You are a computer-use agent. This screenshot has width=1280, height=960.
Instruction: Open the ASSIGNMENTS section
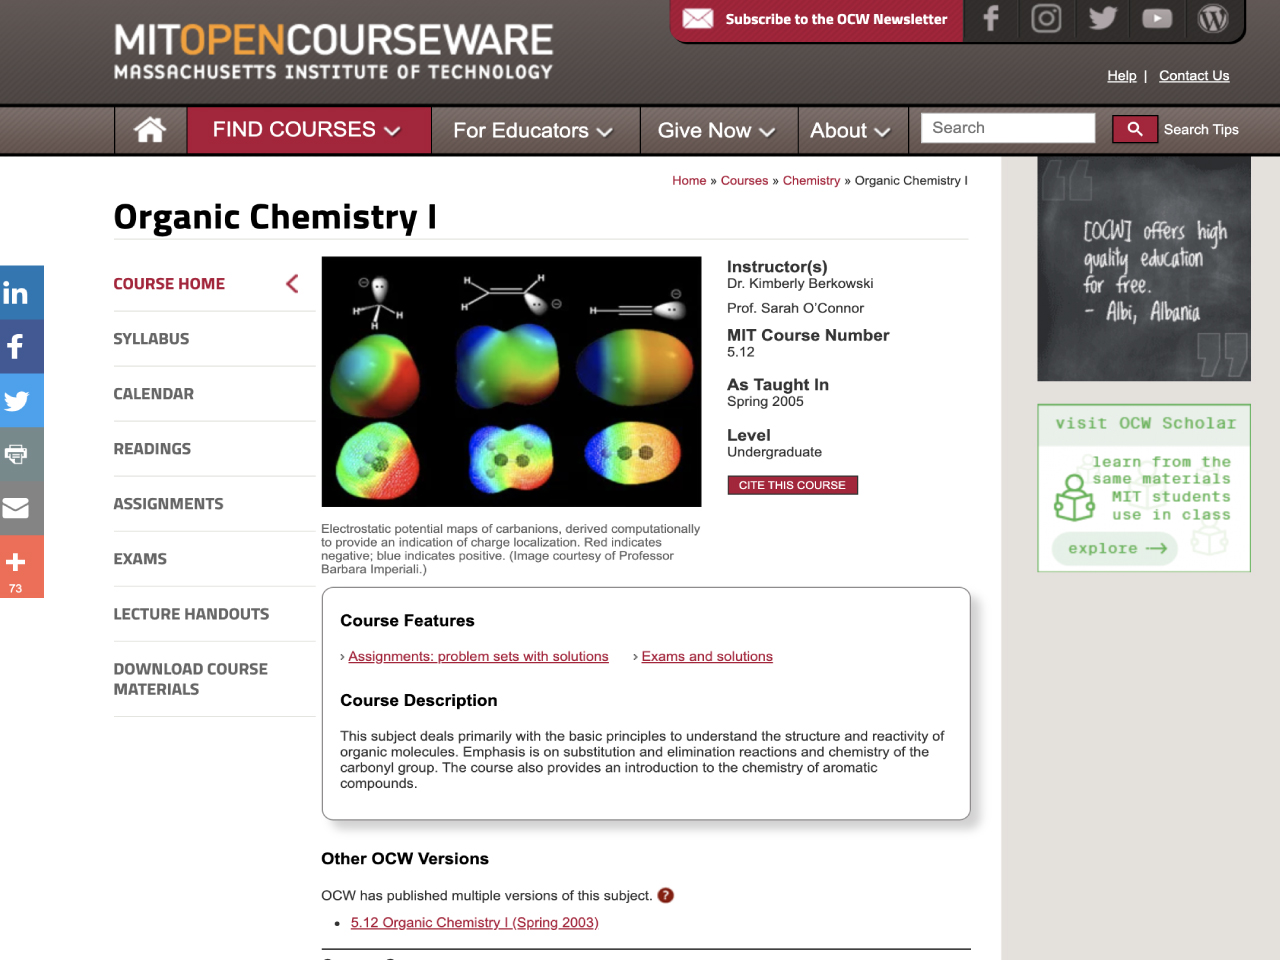(168, 504)
